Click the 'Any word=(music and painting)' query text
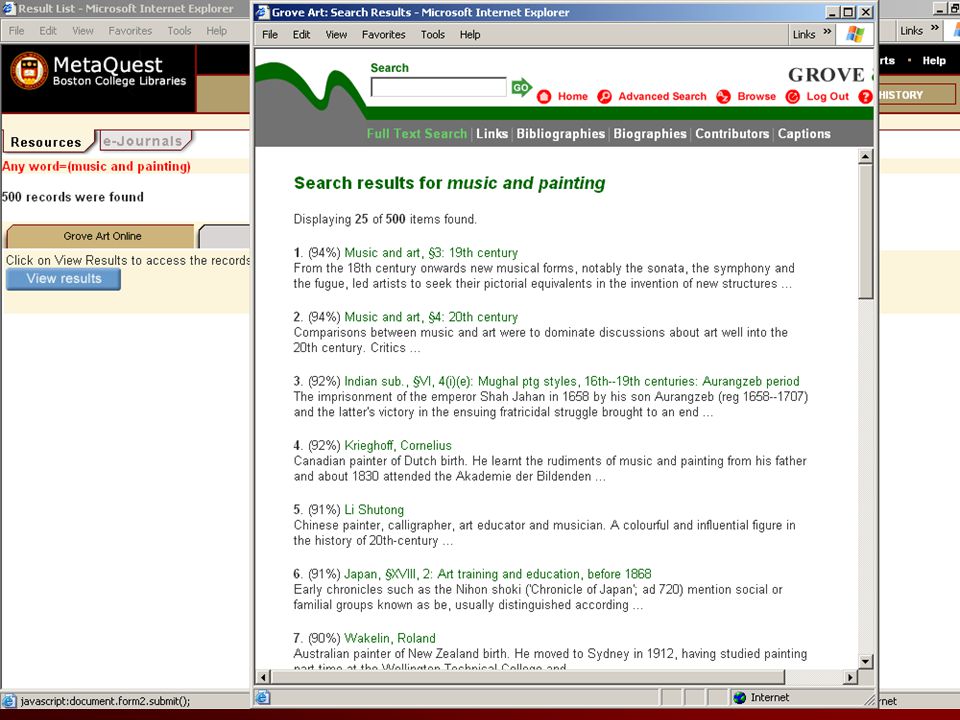Screen dimensions: 960x720 click(x=96, y=167)
